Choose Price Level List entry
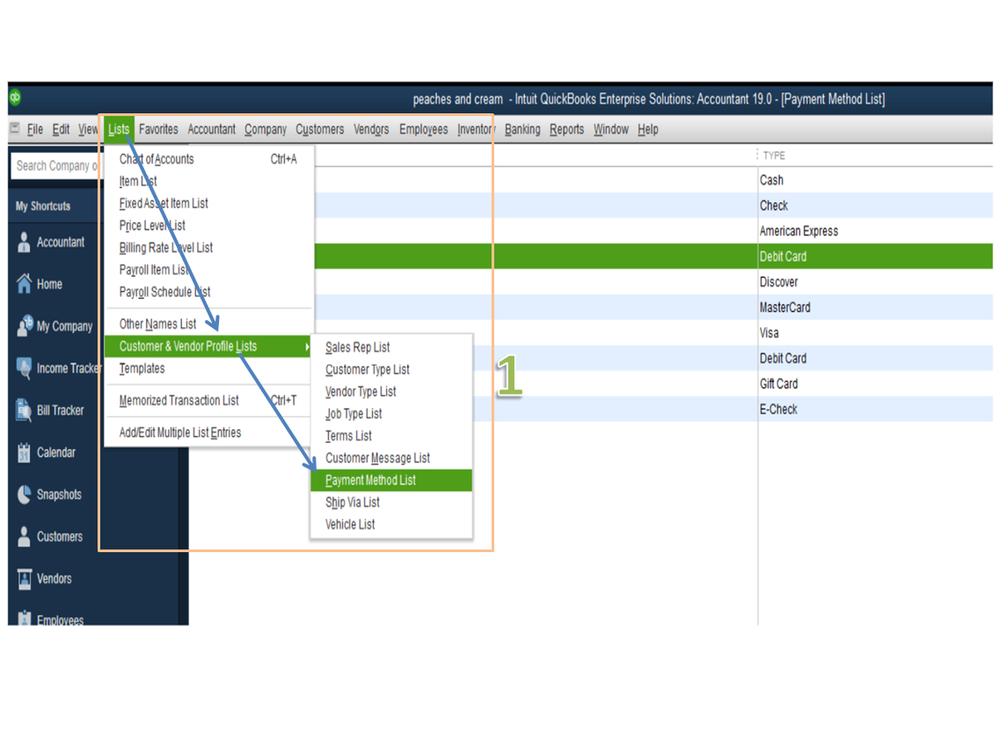 (208, 226)
